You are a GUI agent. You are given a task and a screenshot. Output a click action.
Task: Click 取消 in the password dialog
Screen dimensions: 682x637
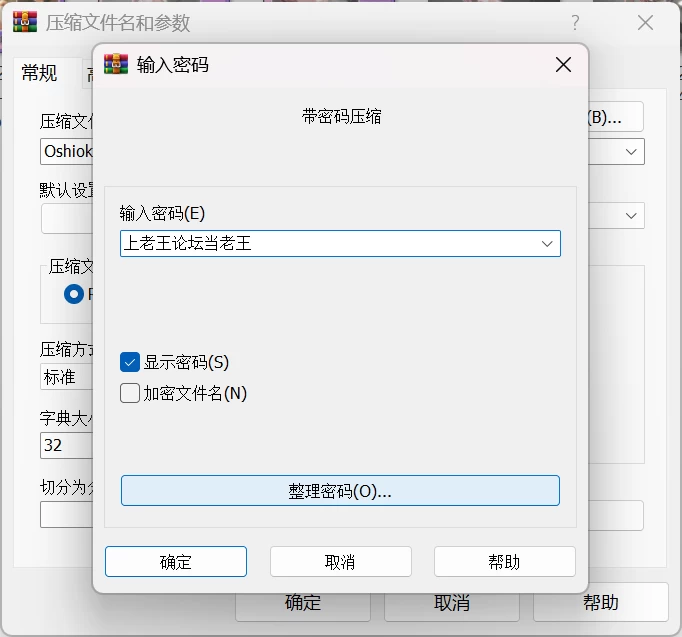click(340, 562)
